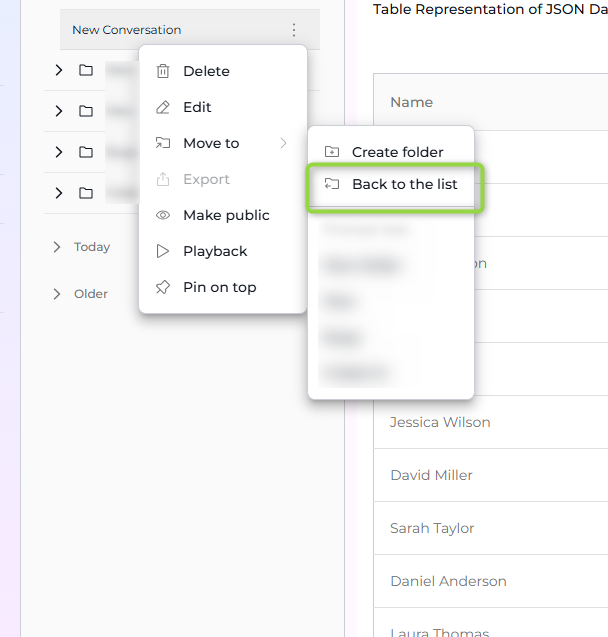Screen dimensions: 608x637
Task: Click the Delete trash icon
Action: point(163,71)
